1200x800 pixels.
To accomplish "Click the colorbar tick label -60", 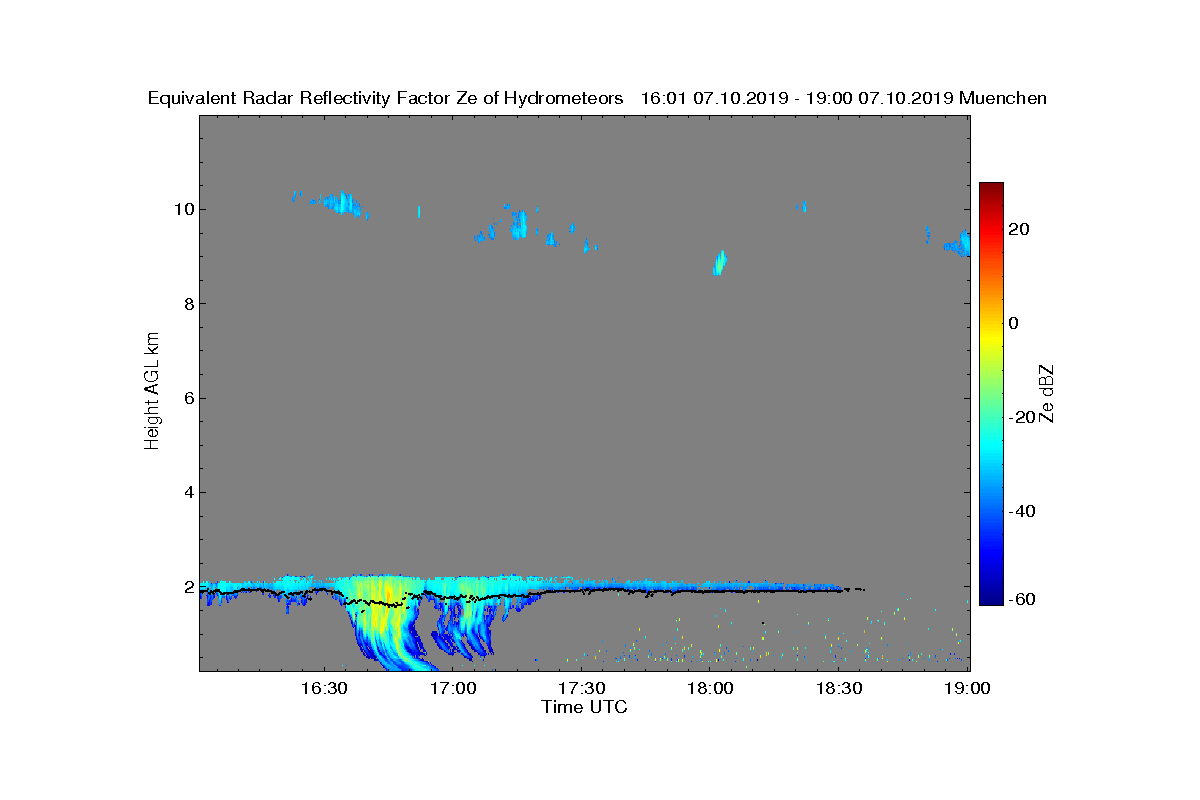I will click(1022, 599).
